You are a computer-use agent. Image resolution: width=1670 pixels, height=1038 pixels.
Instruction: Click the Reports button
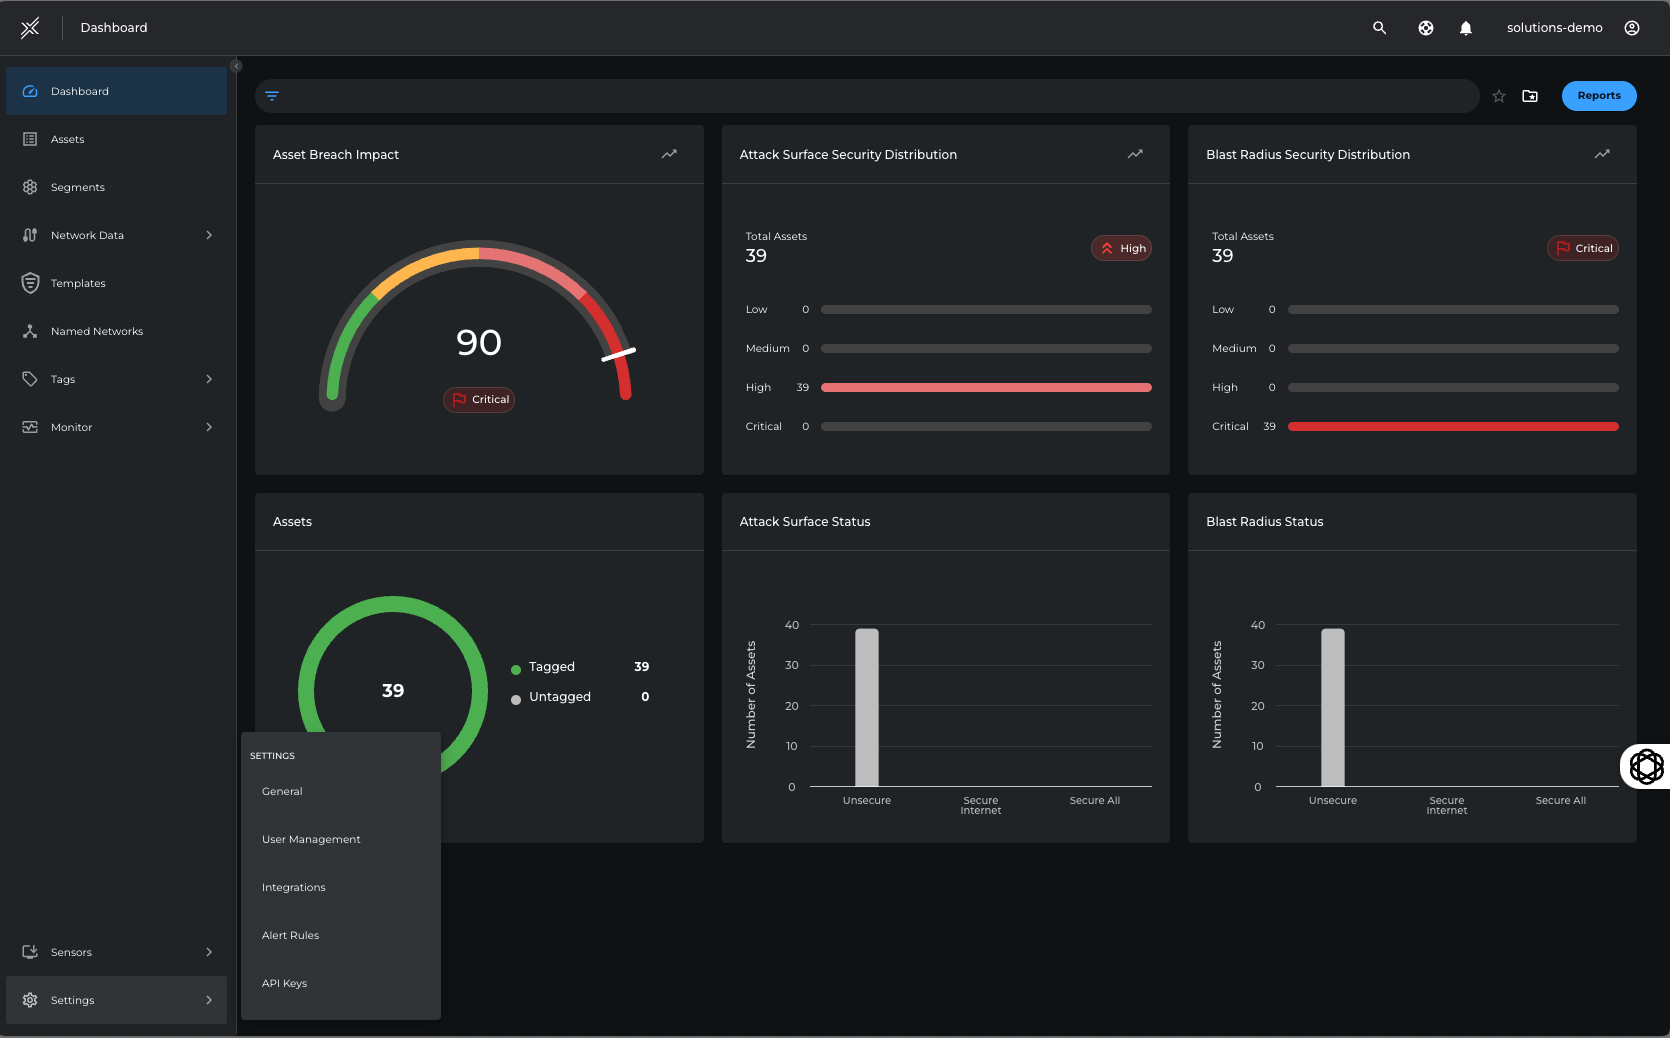1598,96
